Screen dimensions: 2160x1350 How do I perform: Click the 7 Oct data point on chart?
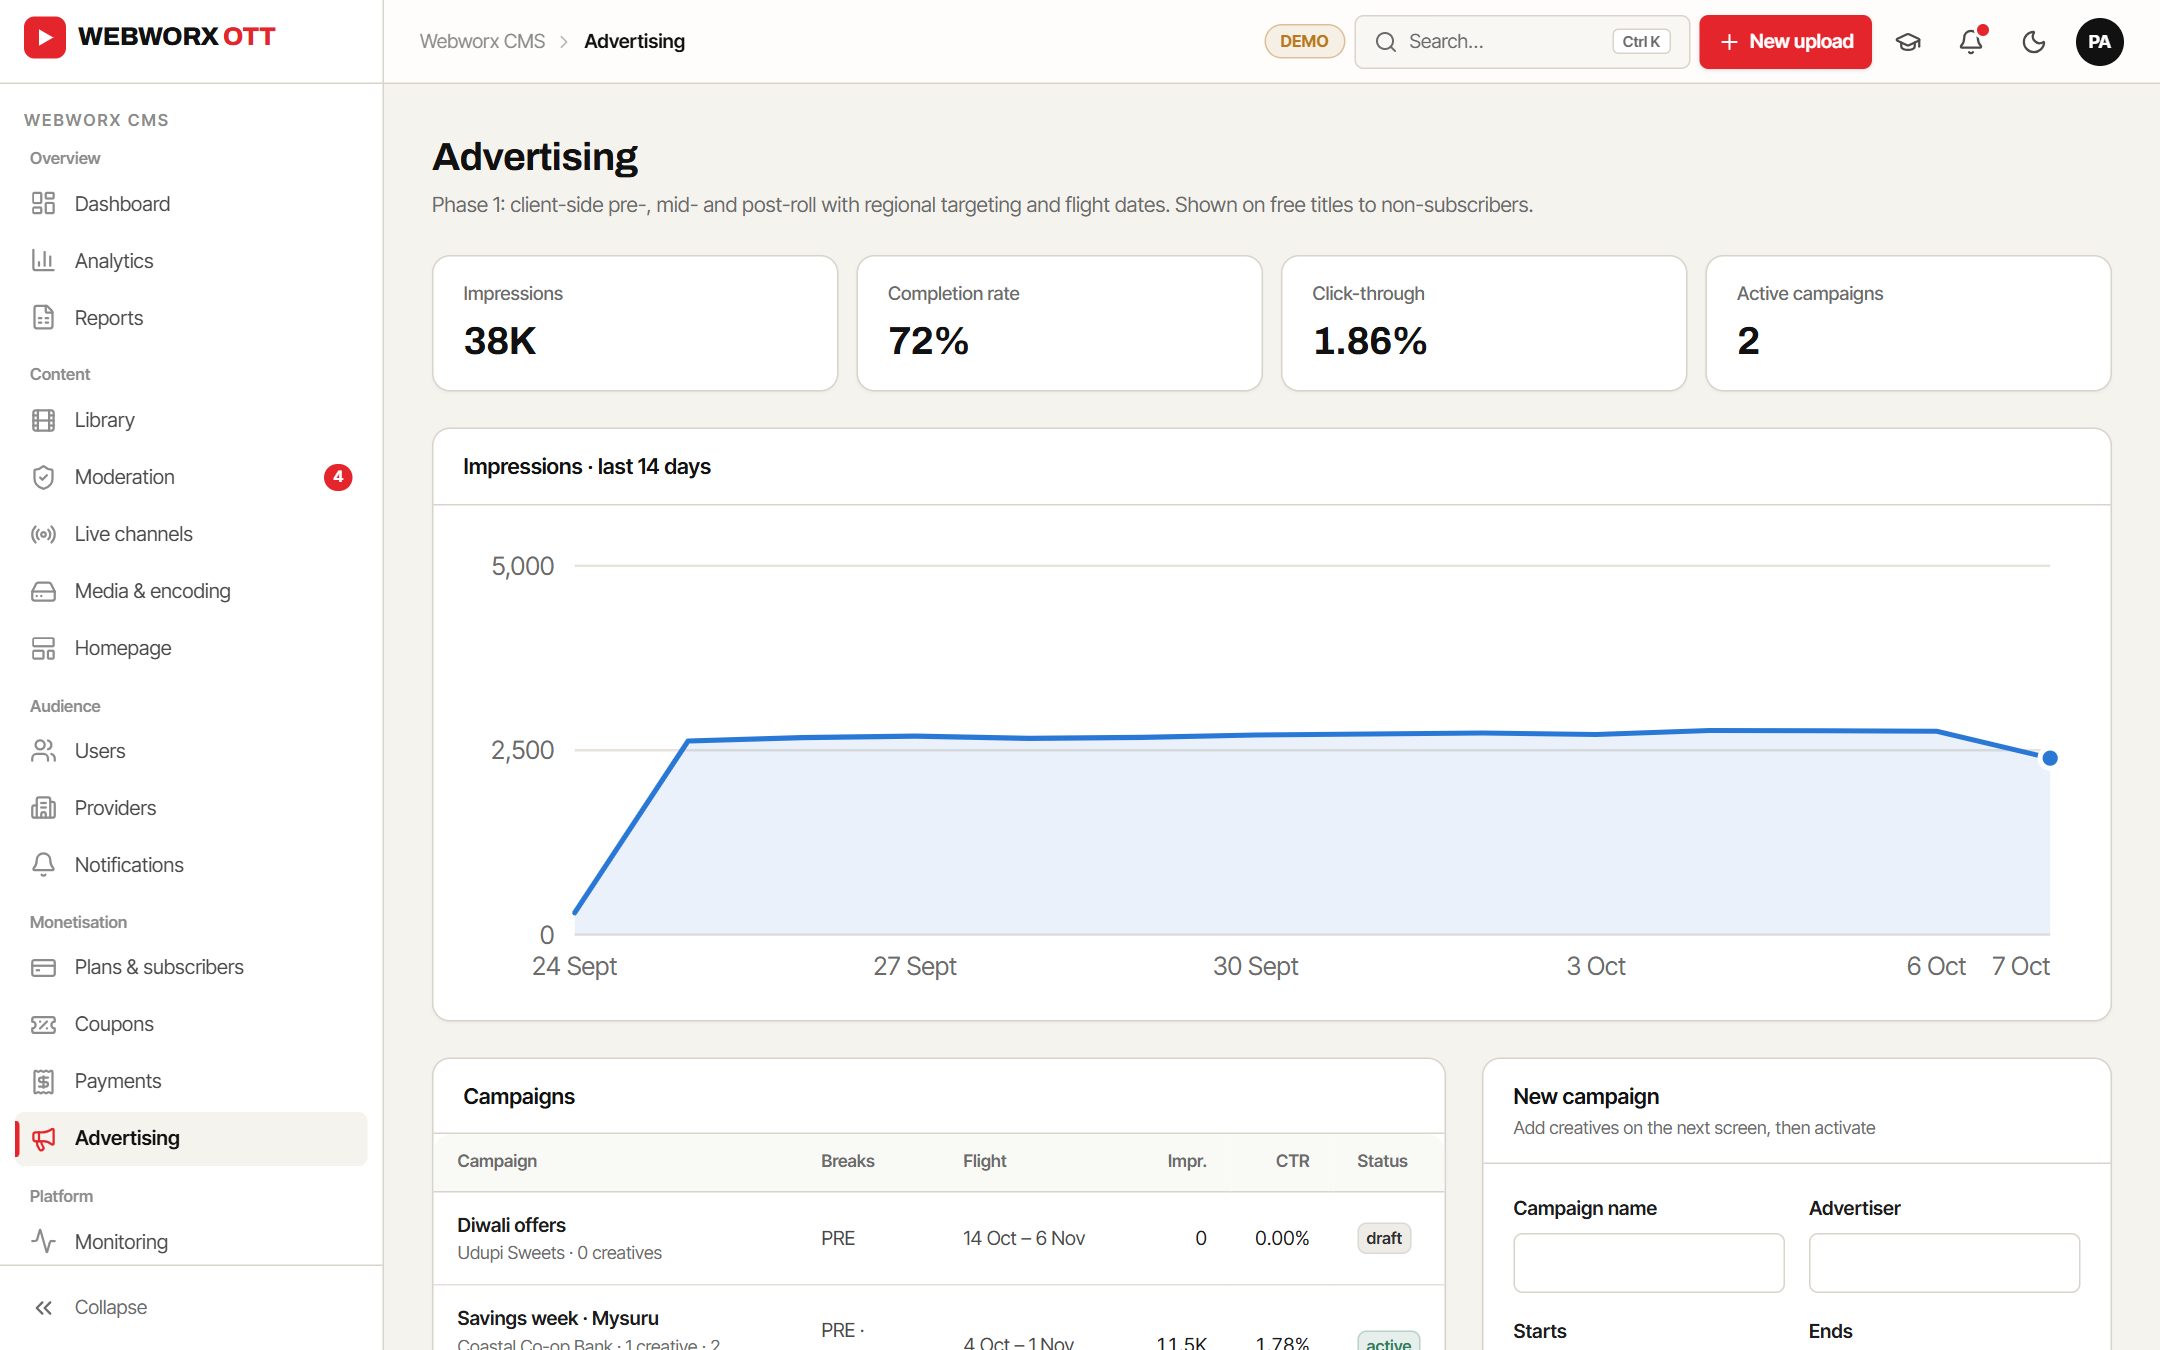pyautogui.click(x=2050, y=758)
